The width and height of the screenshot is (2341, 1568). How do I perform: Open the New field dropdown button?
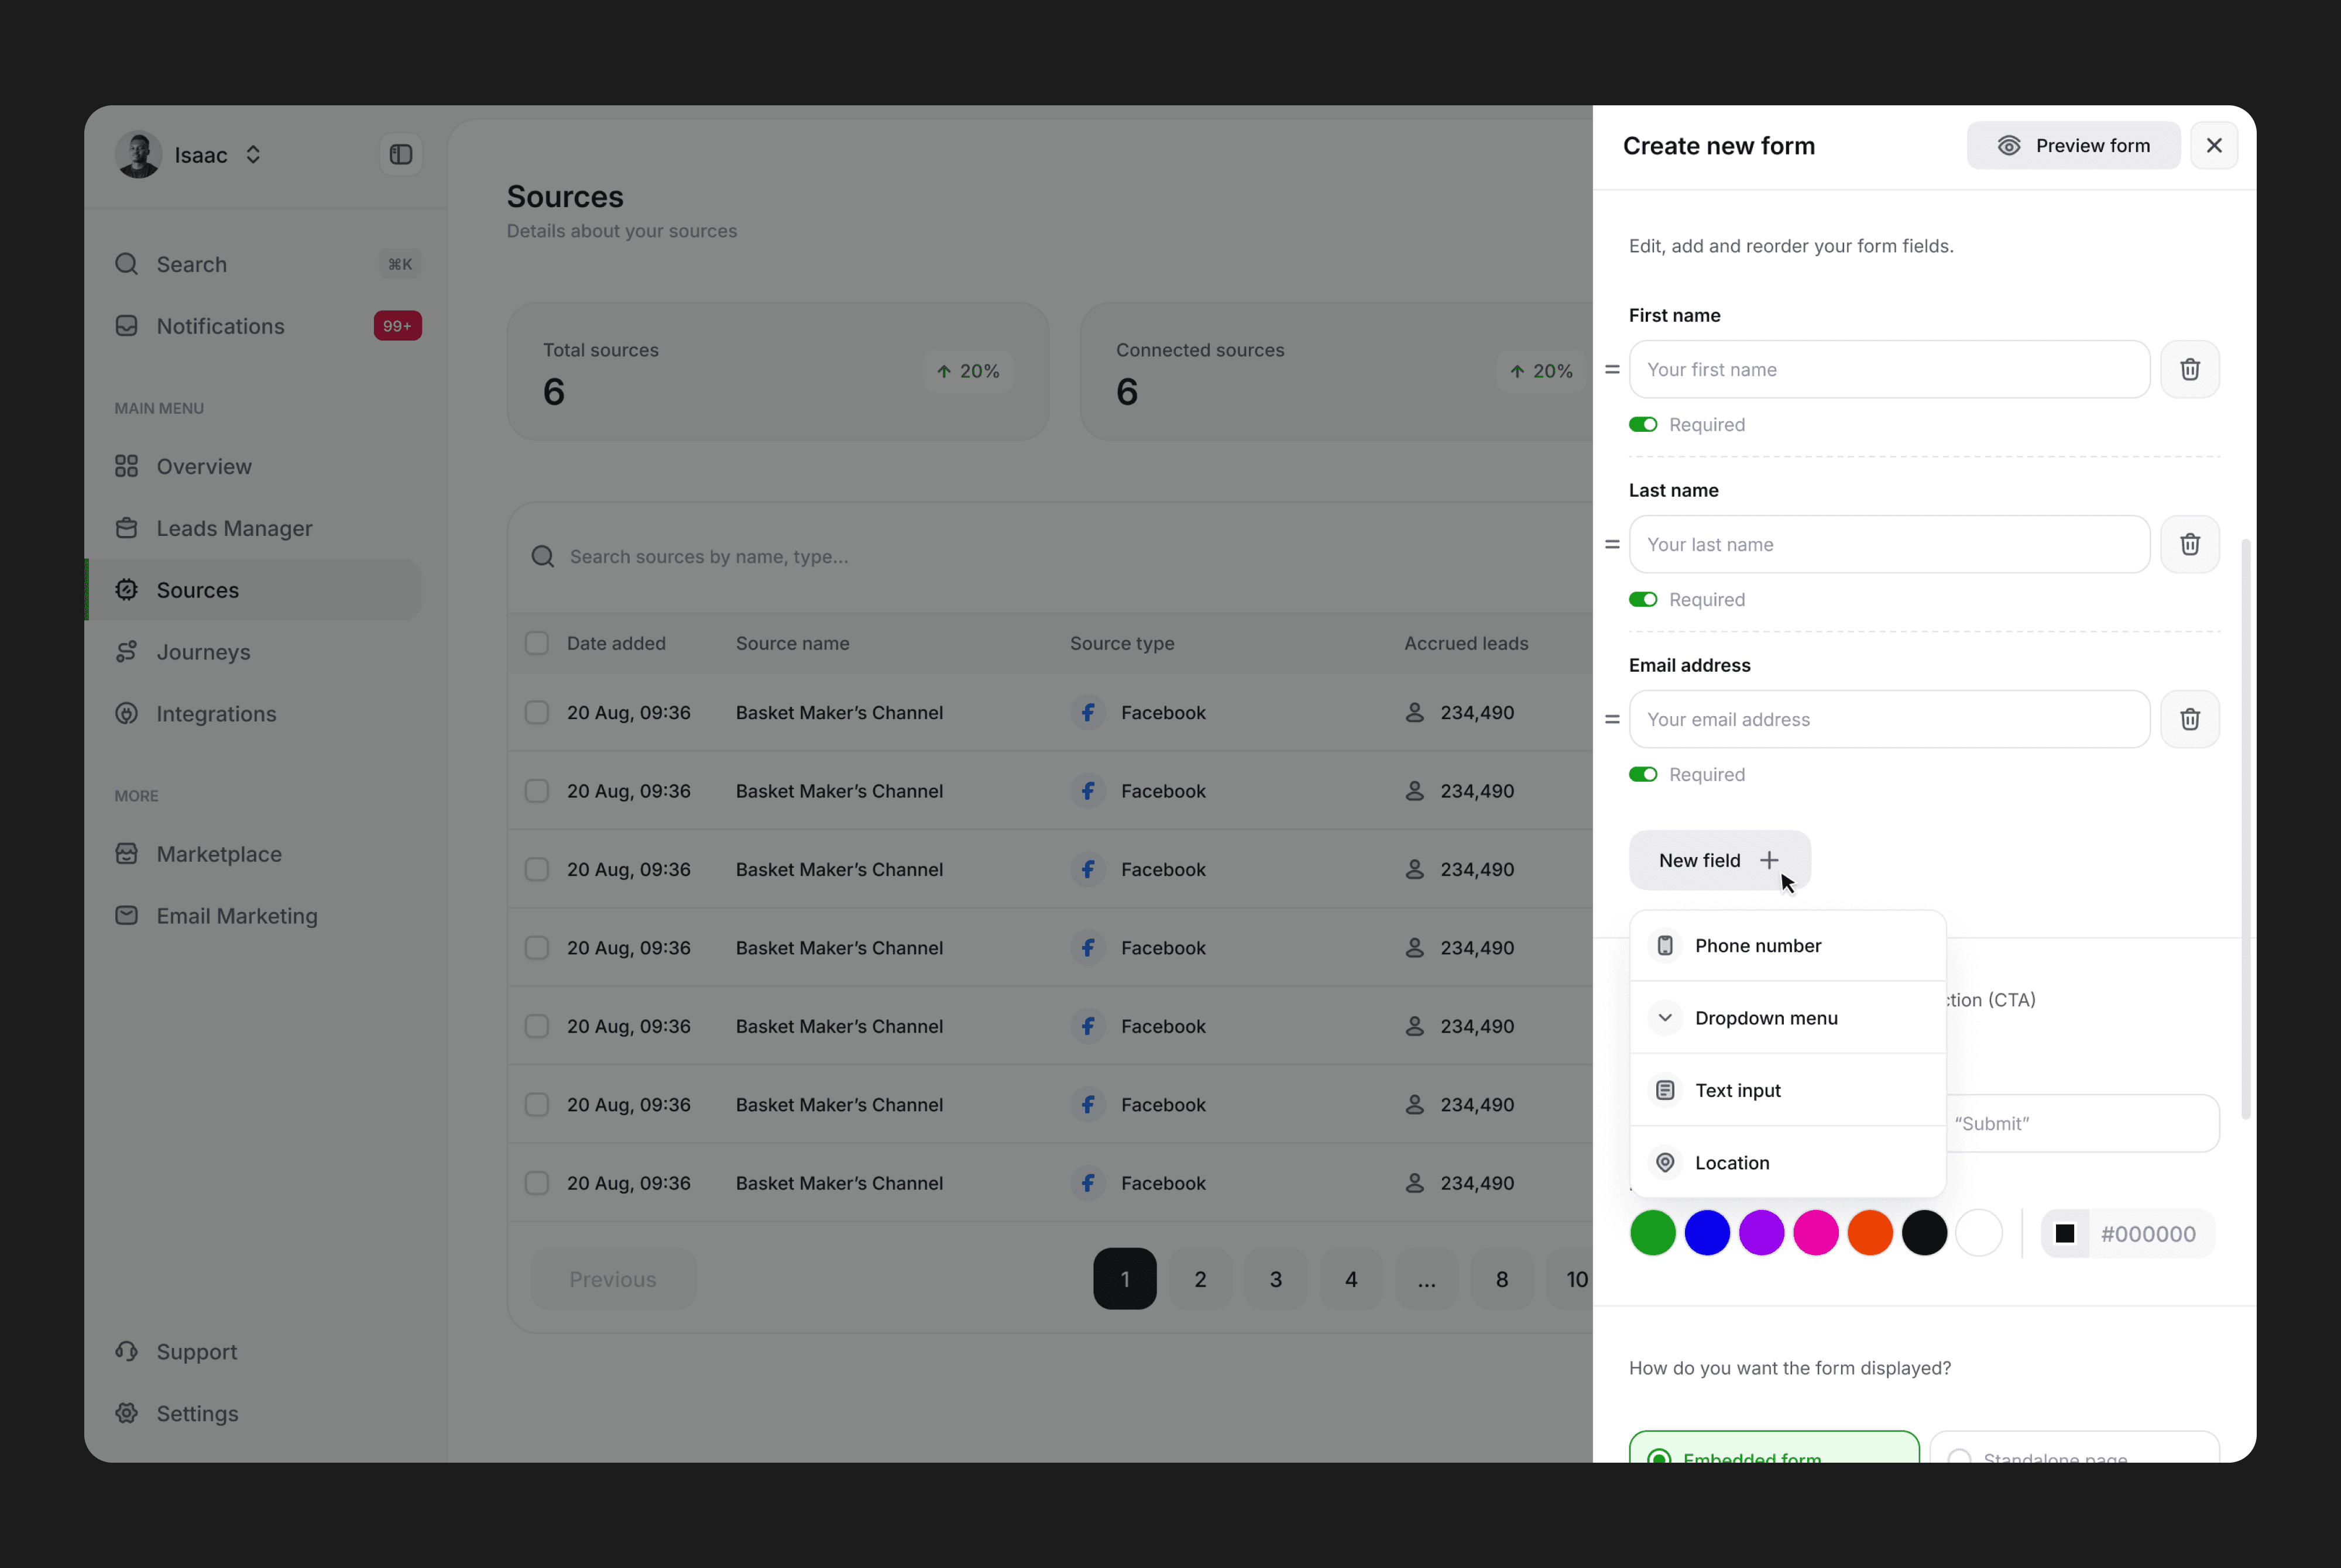click(1720, 860)
